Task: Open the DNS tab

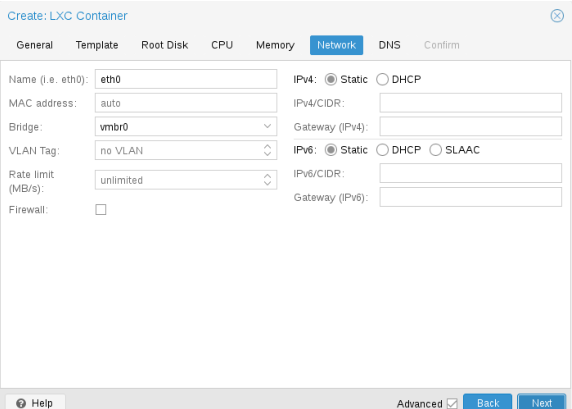Action: [x=389, y=45]
